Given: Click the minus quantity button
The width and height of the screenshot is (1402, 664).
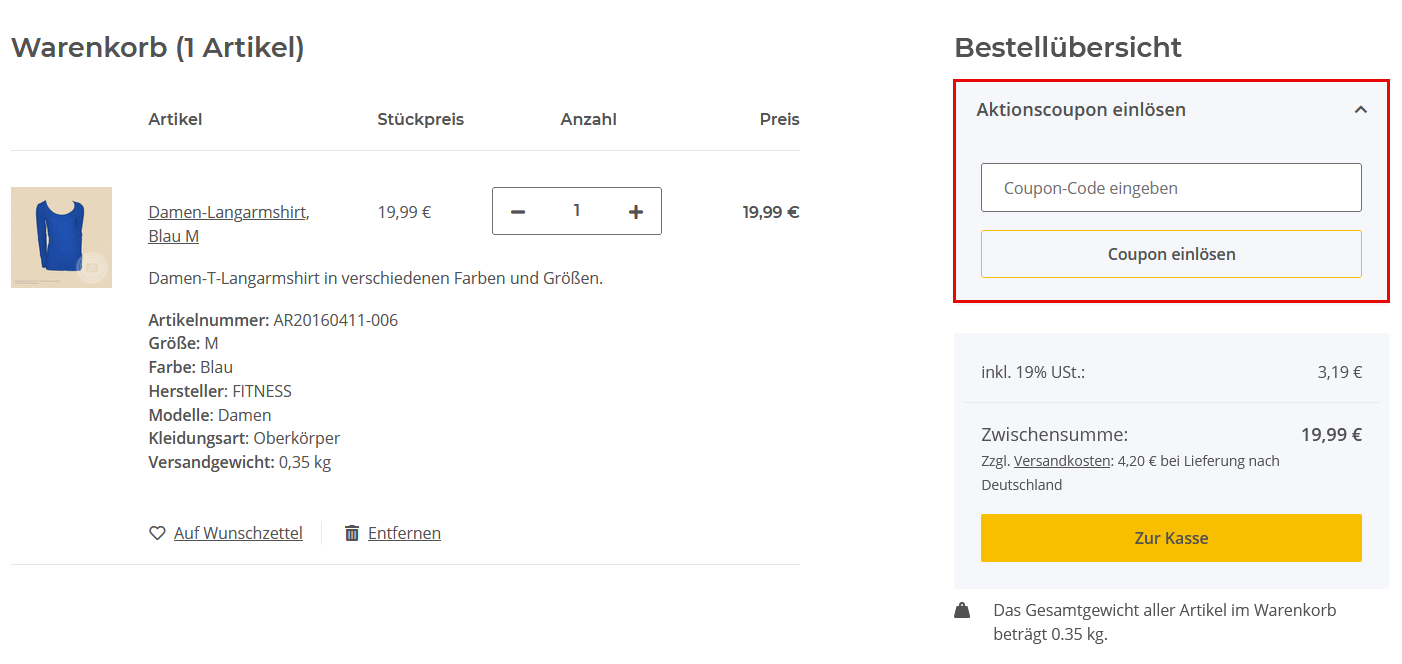Looking at the screenshot, I should coord(518,212).
